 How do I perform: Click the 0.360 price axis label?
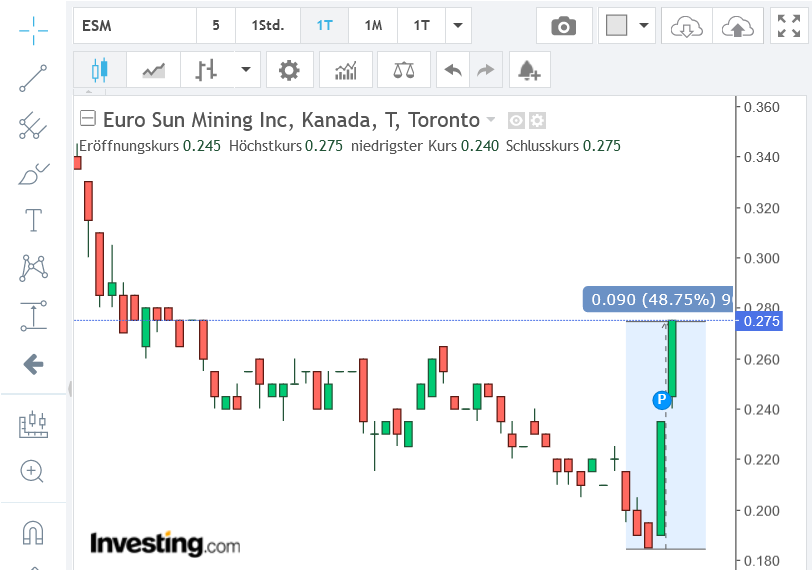761,107
